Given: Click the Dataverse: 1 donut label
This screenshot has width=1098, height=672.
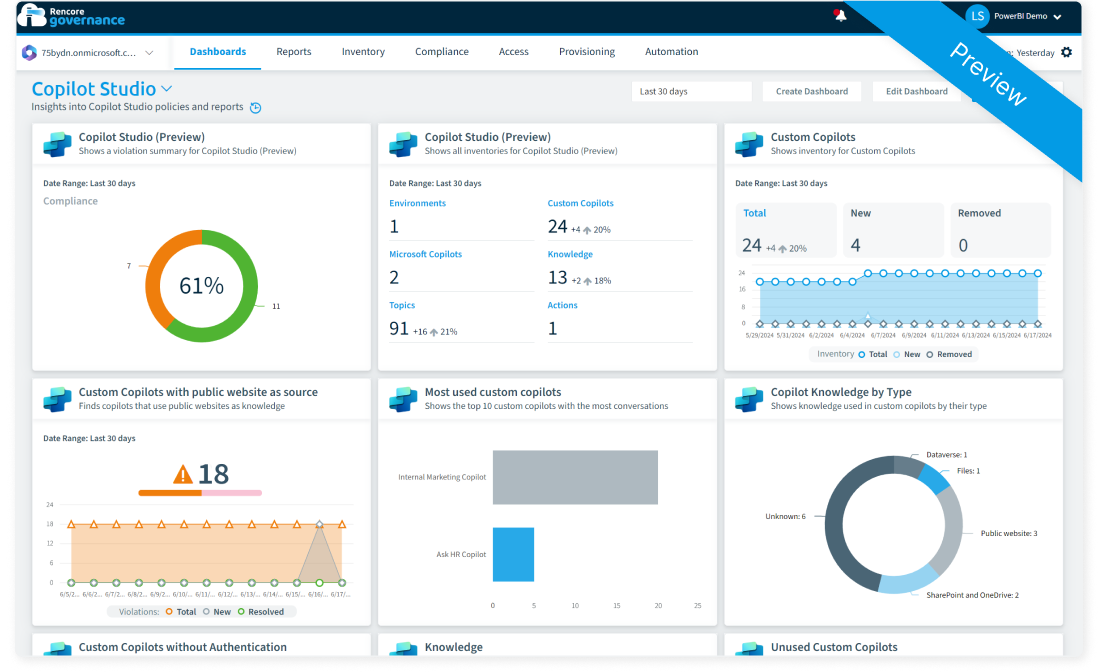Looking at the screenshot, I should 947,455.
